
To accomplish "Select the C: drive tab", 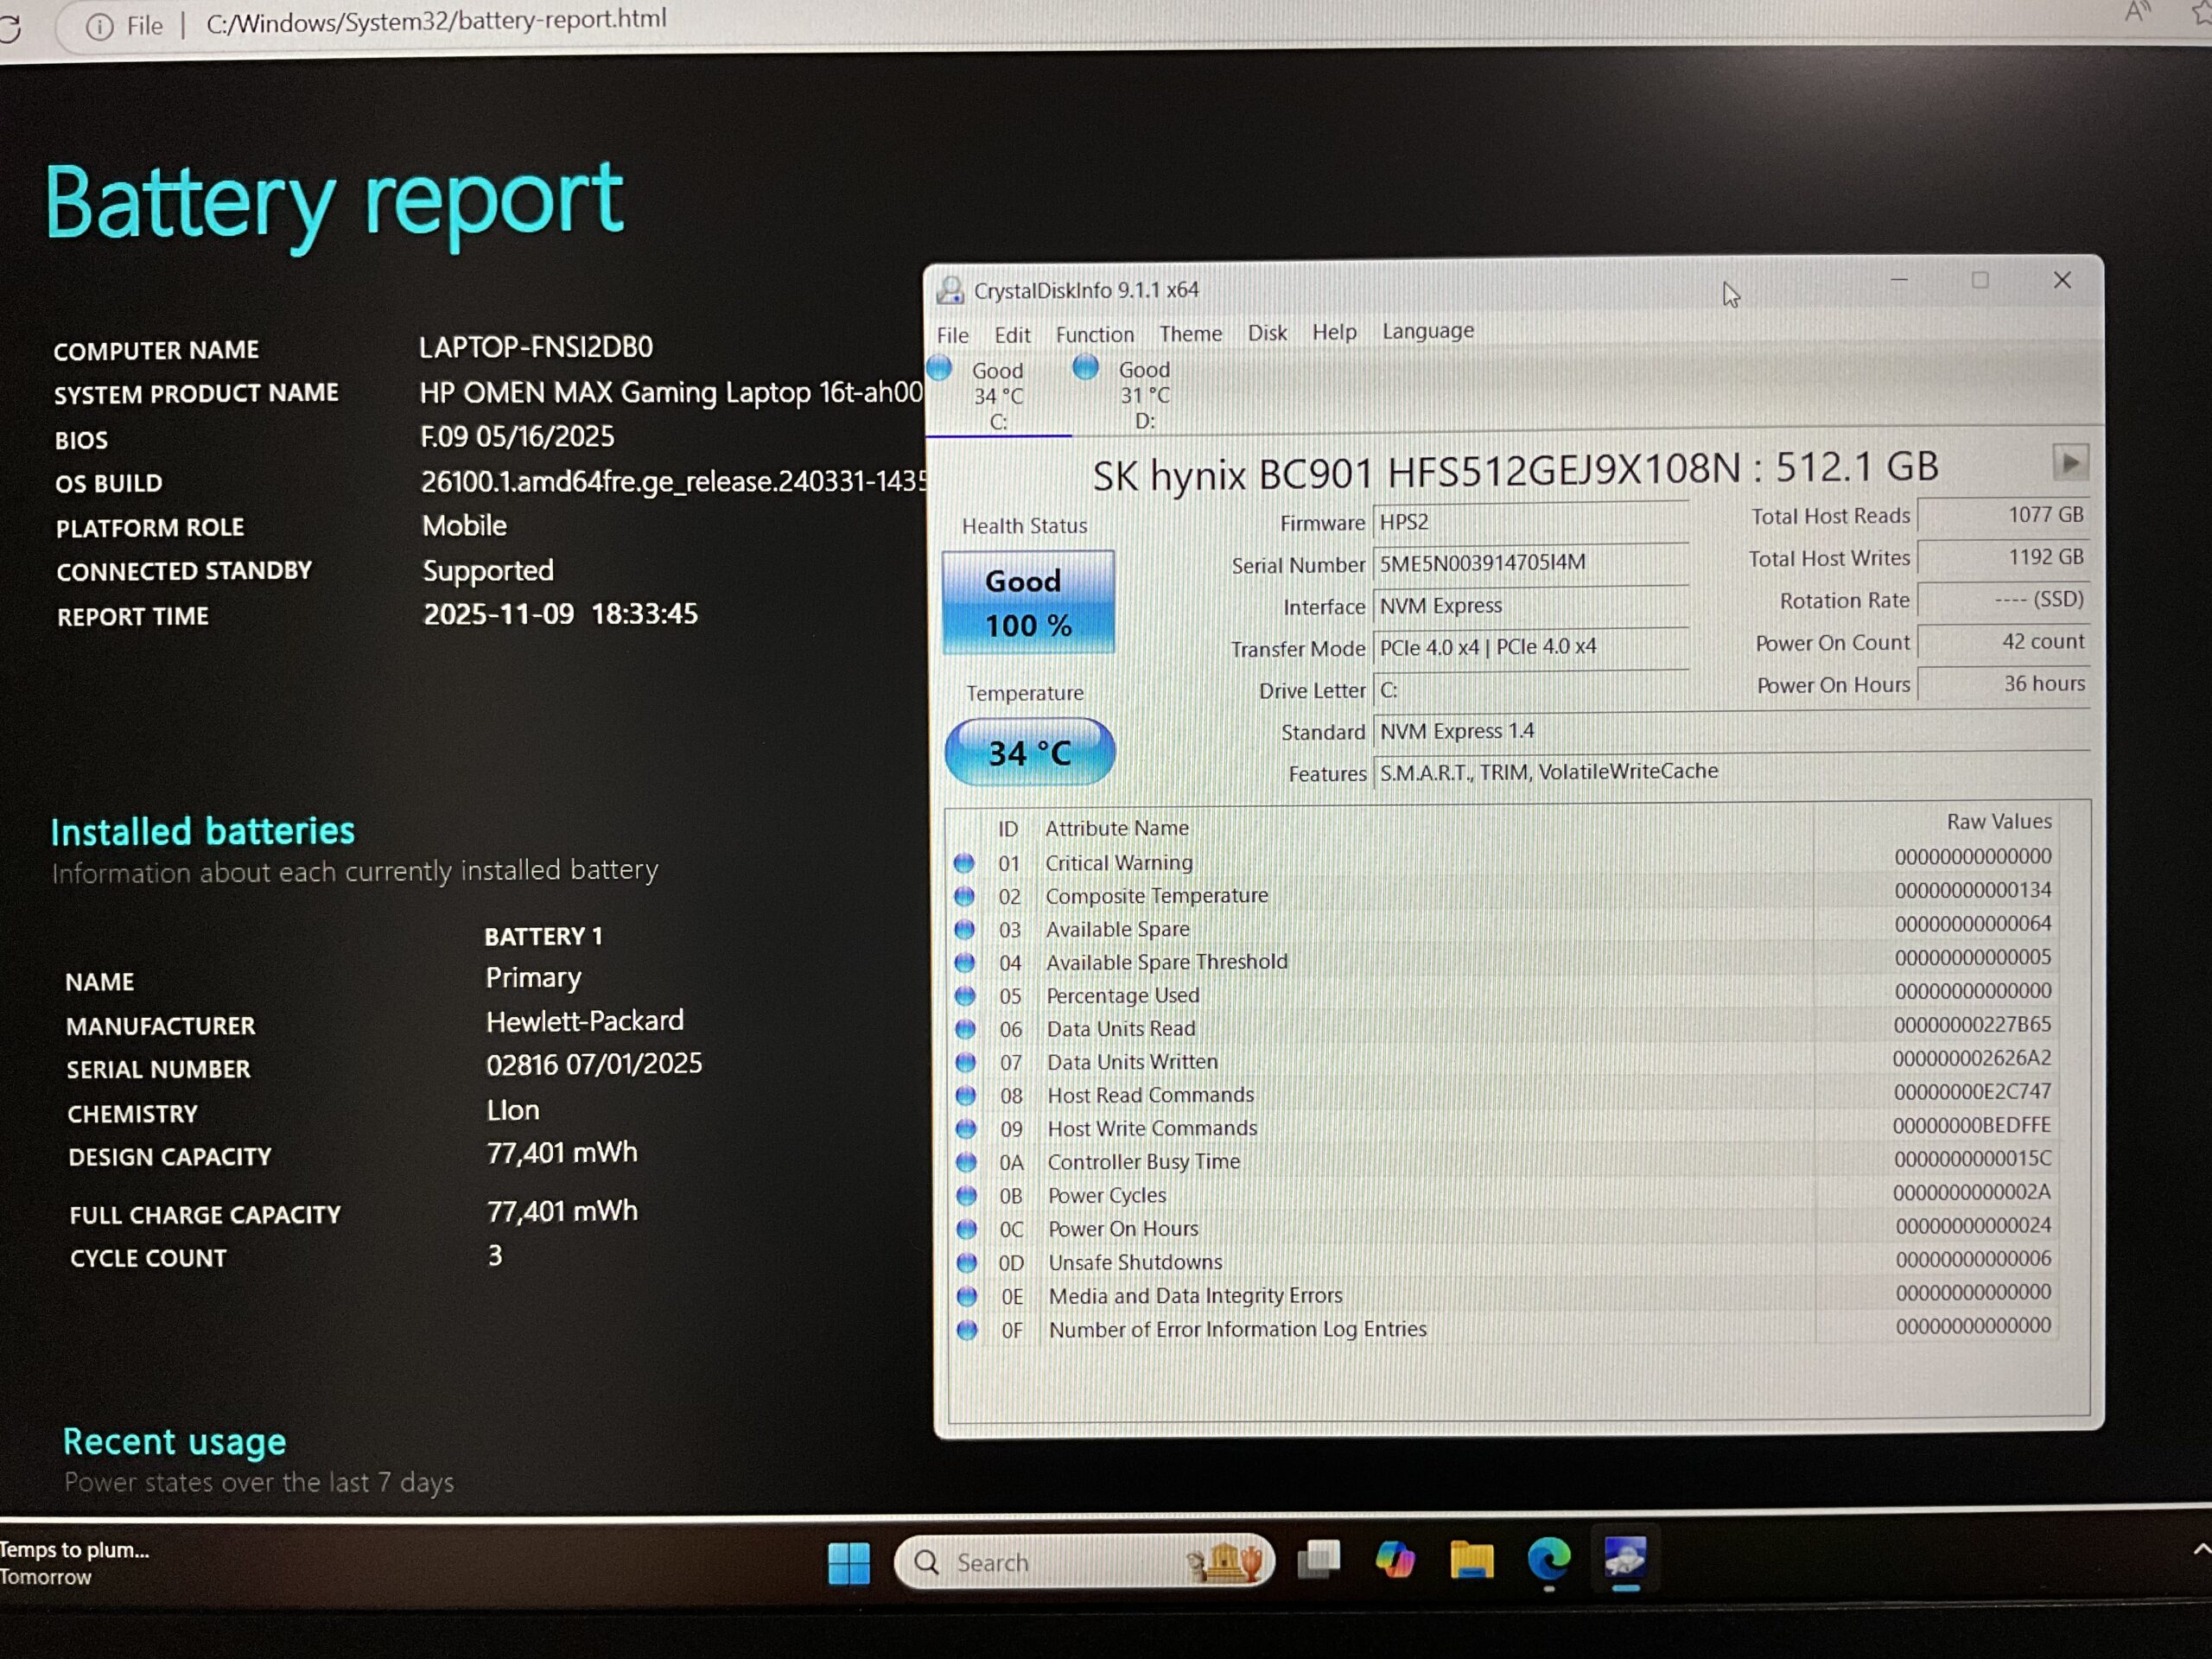I will 997,396.
